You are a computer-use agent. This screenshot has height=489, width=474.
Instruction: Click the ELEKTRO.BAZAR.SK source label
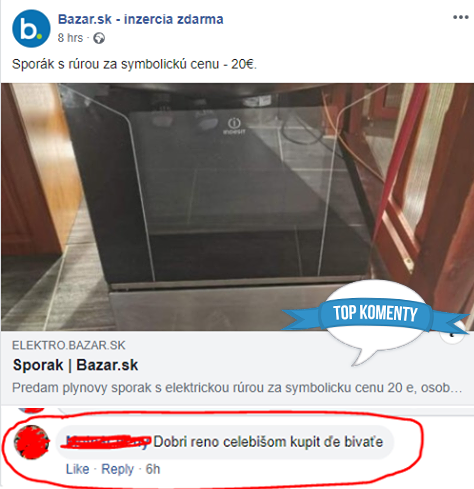pos(69,345)
